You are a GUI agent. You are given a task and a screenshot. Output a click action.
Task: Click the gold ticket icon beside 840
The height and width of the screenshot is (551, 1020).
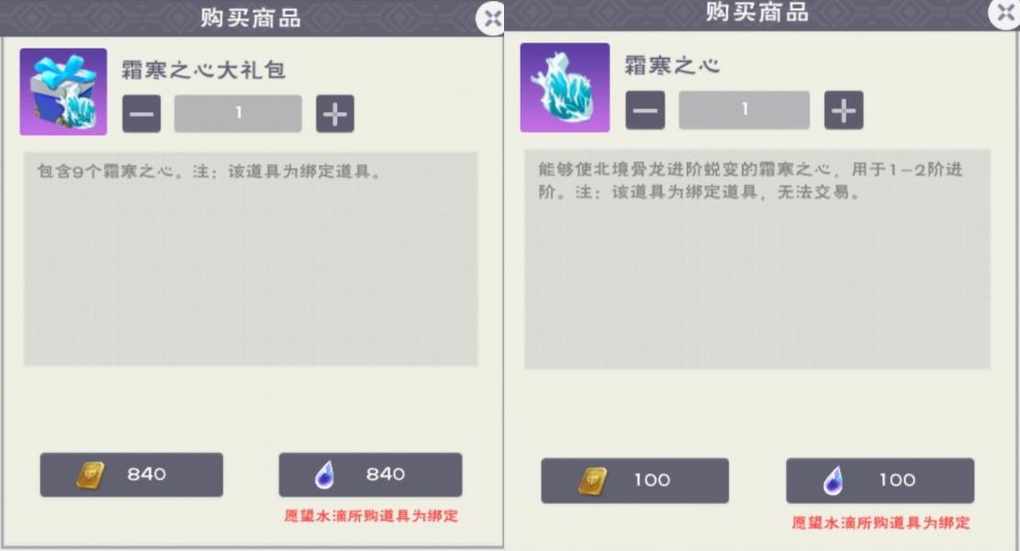[90, 475]
